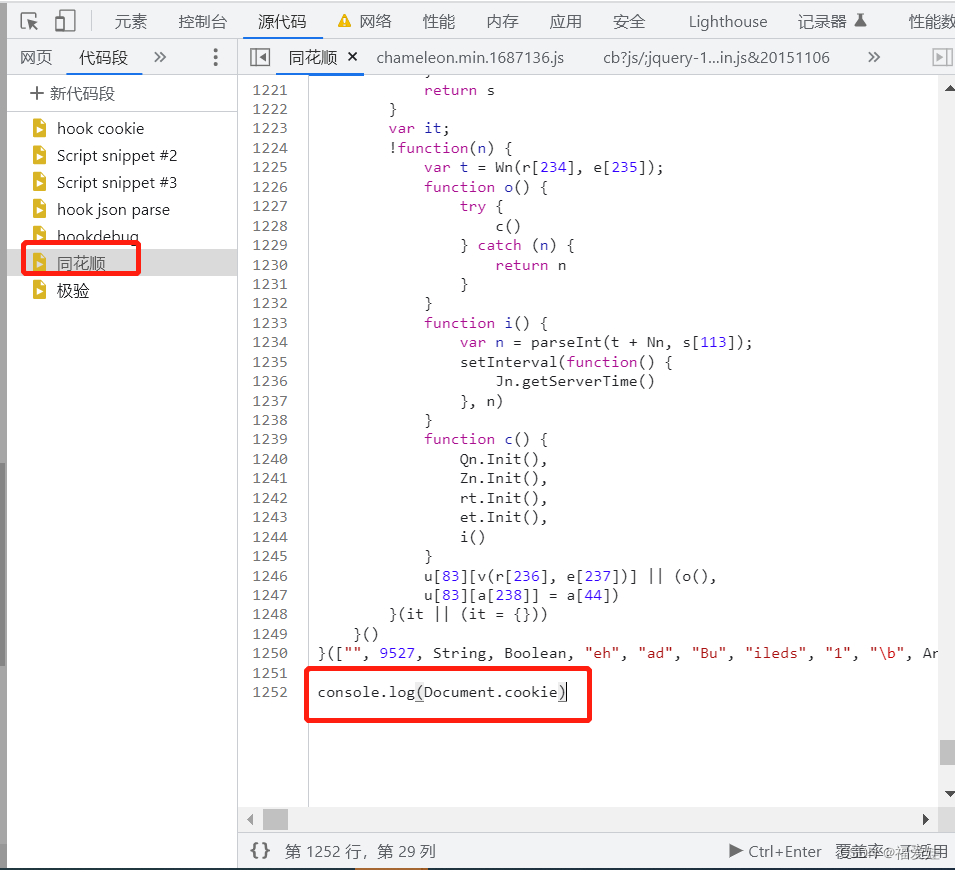The width and height of the screenshot is (955, 870).
Task: Run the snippet with the ▶ icon
Action: (x=734, y=851)
